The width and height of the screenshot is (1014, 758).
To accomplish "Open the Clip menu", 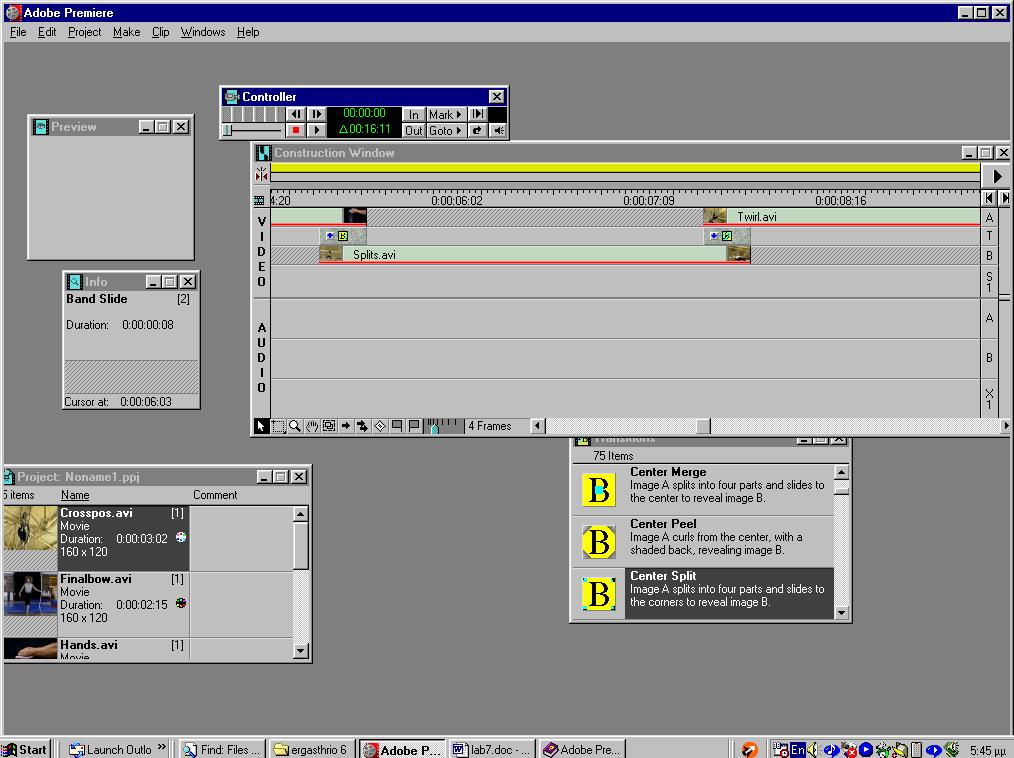I will point(160,32).
